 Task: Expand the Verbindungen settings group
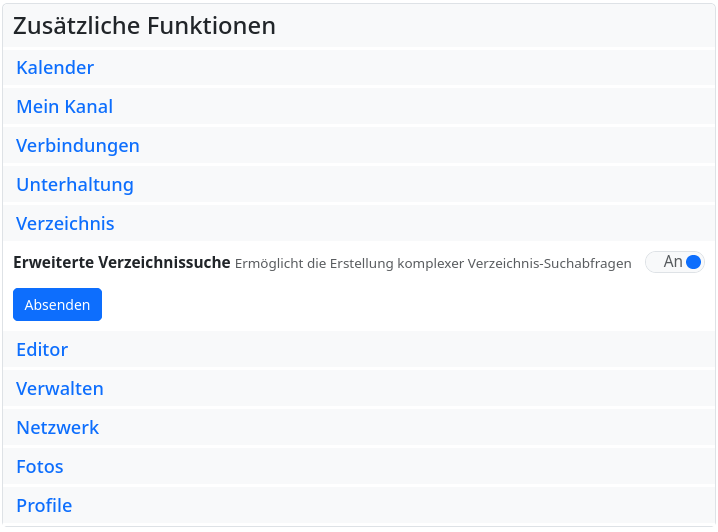point(78,146)
